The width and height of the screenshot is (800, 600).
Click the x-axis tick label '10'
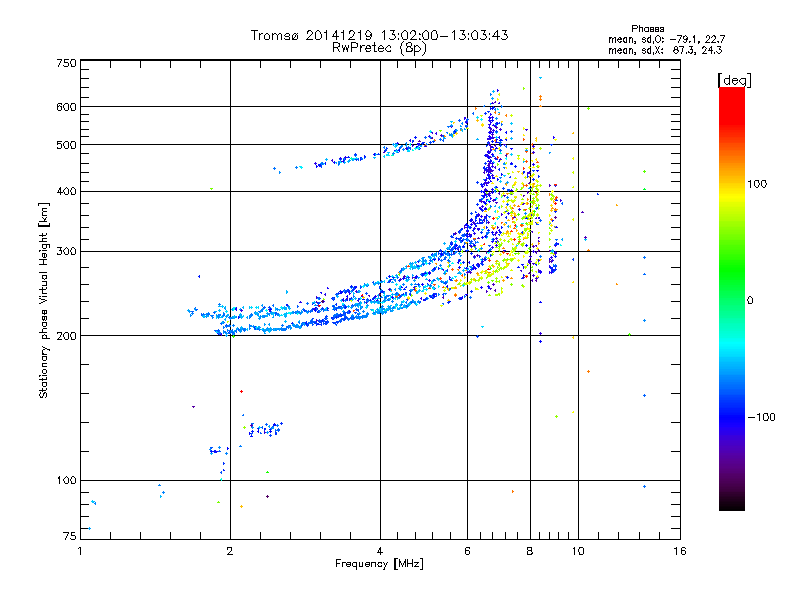[578, 551]
